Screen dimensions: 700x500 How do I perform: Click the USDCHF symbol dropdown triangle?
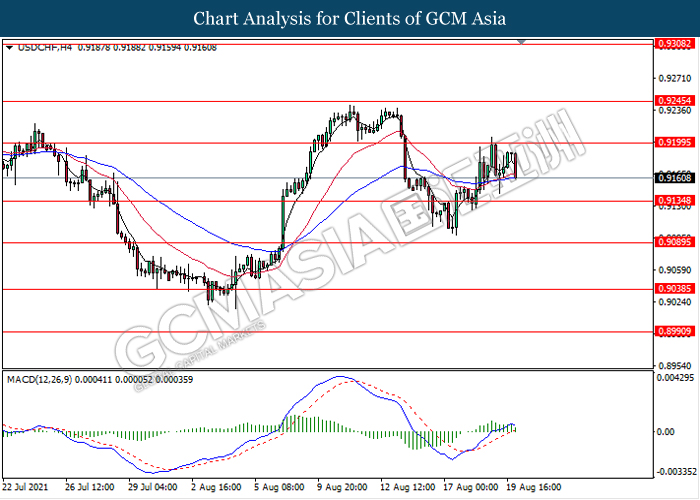coord(9,47)
